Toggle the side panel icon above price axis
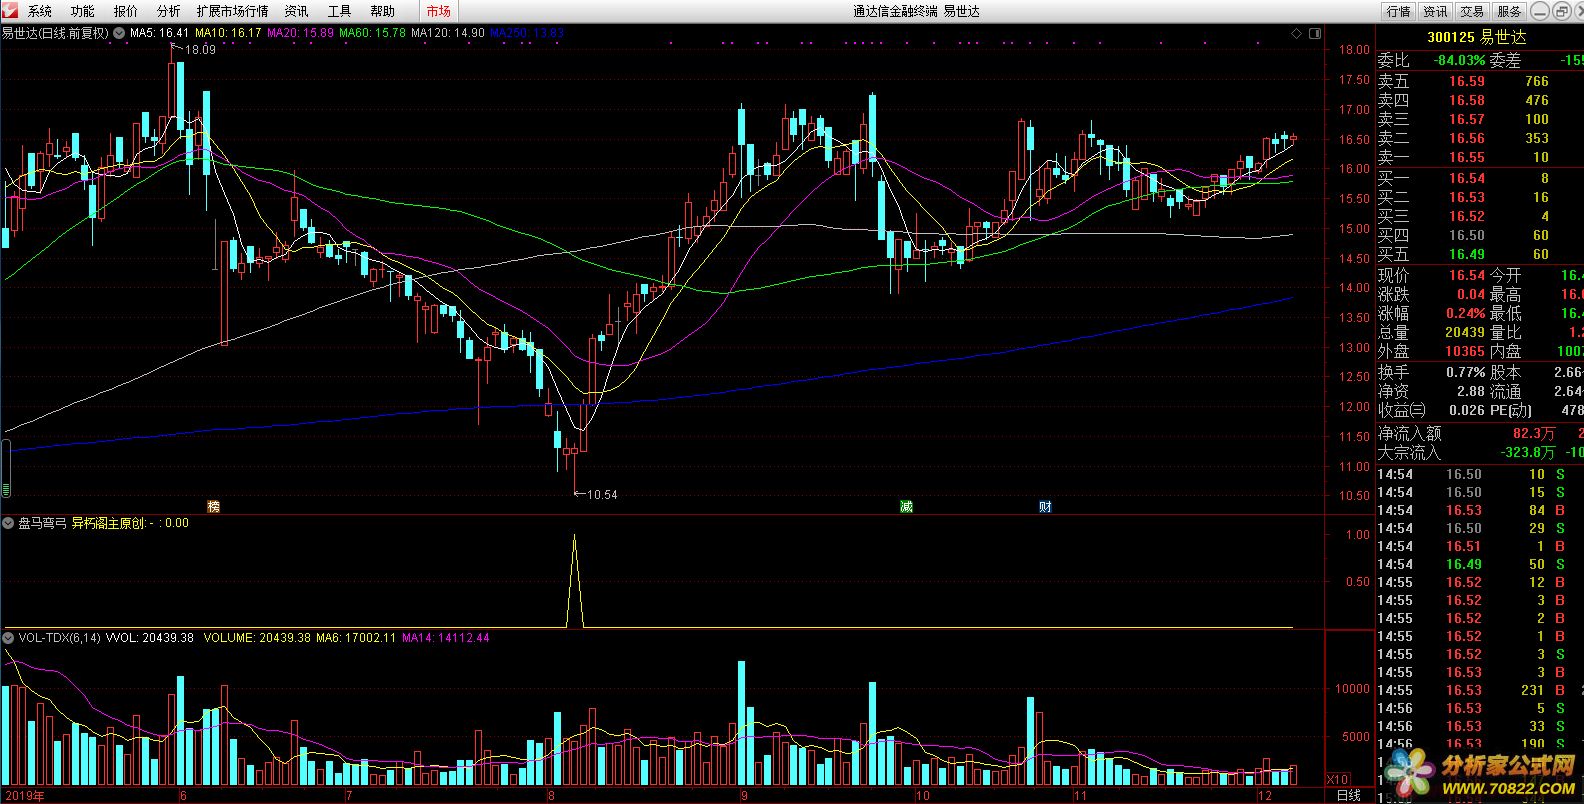1584x804 pixels. [x=1315, y=33]
